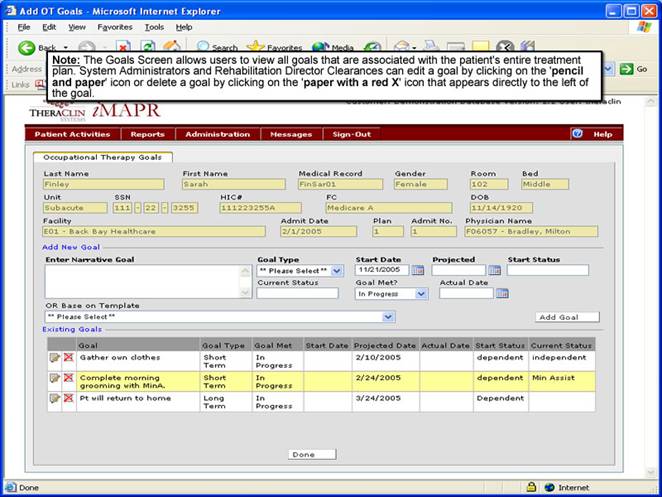Open the browser Help menu

click(x=184, y=27)
